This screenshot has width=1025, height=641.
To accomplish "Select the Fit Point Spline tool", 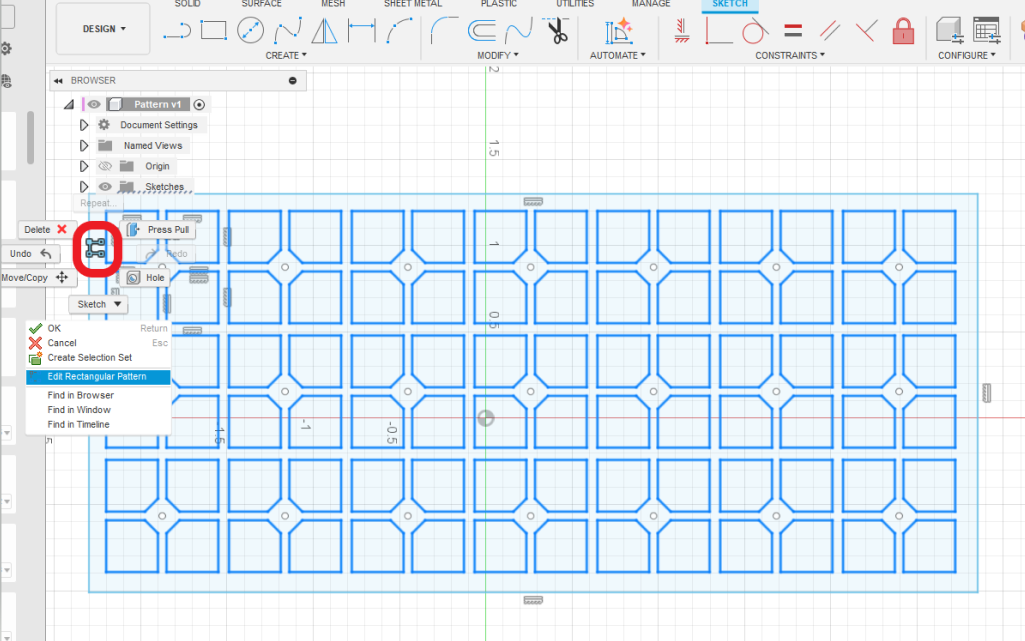I will (288, 30).
